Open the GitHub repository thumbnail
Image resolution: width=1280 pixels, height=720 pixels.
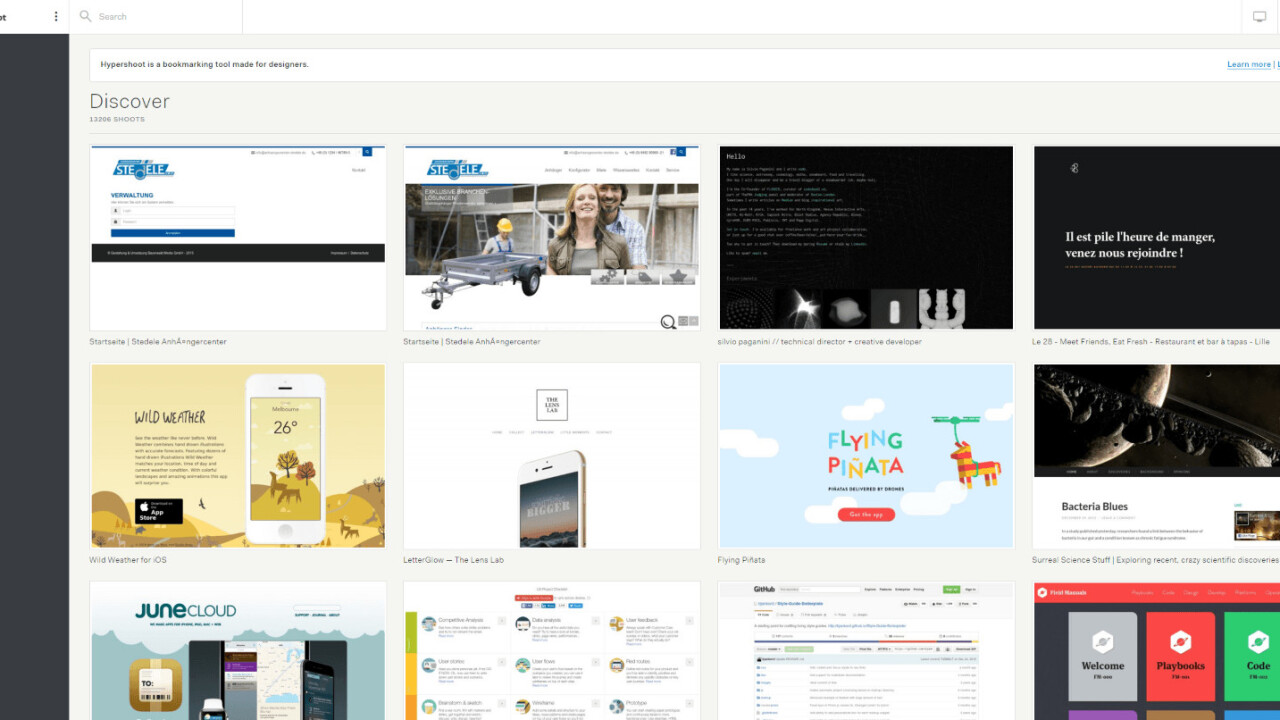click(866, 650)
